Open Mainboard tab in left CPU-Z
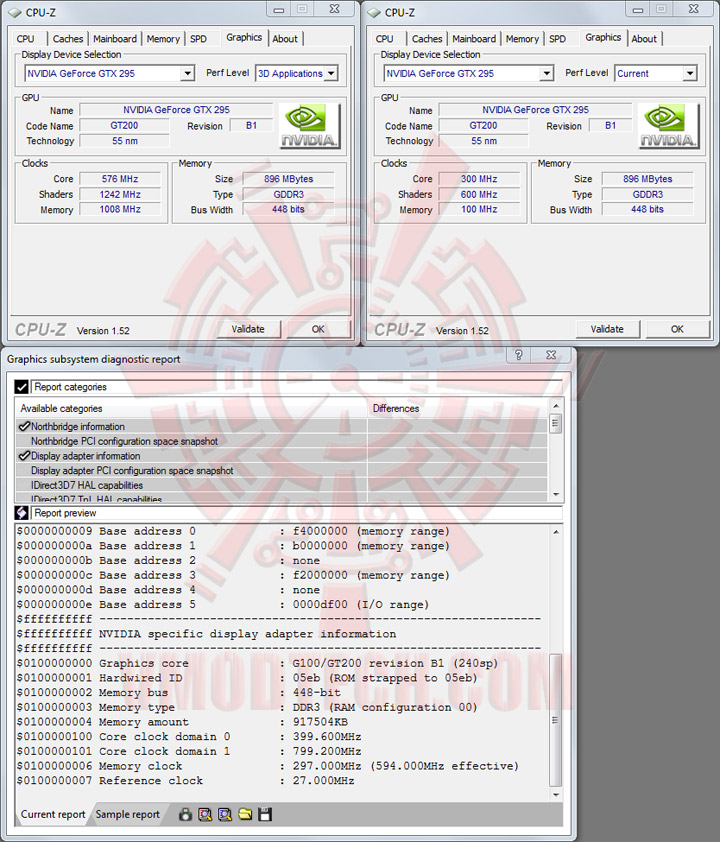Screen dimensions: 720x842 tap(115, 39)
